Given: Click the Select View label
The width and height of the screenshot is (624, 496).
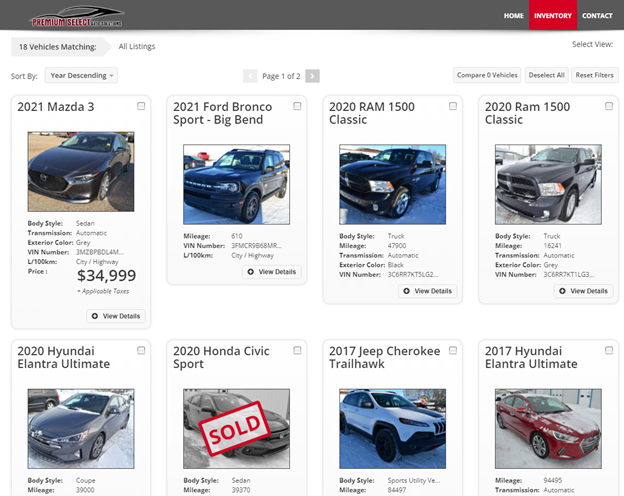Looking at the screenshot, I should (x=593, y=44).
